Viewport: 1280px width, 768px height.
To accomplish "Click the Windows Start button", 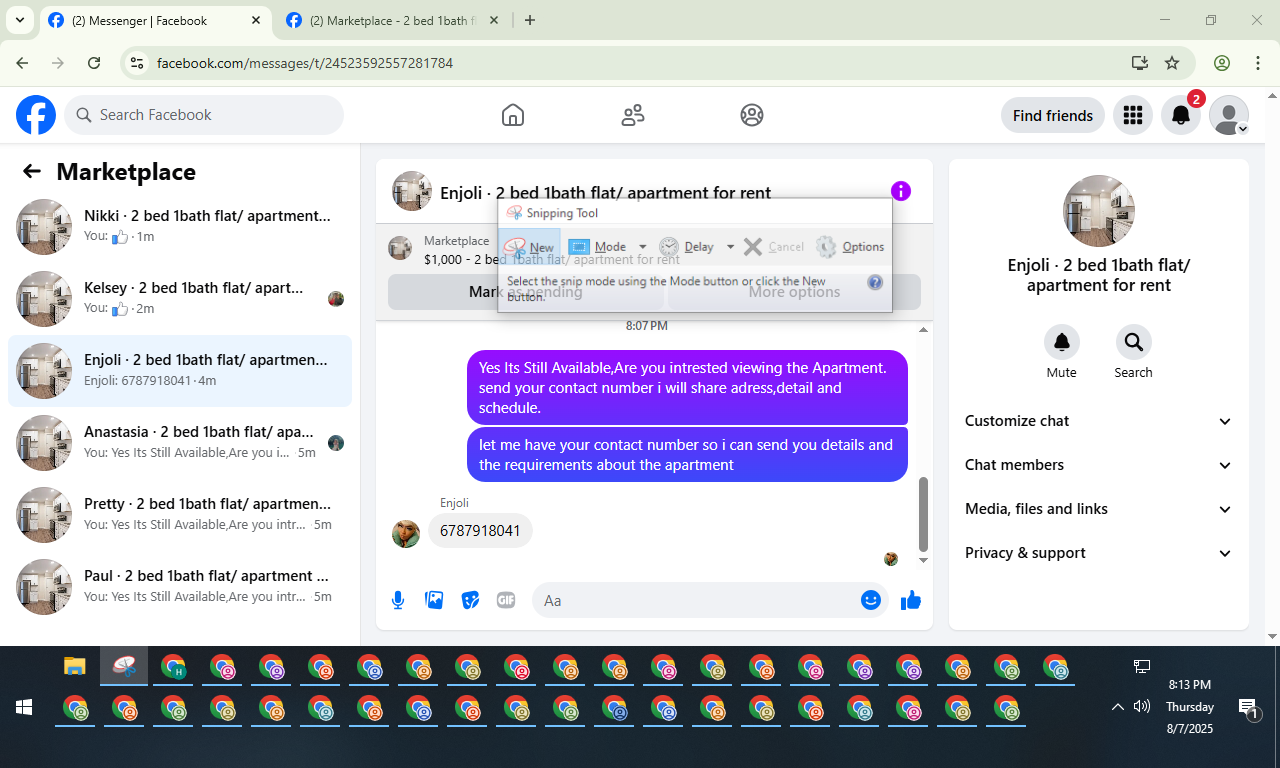I will pyautogui.click(x=24, y=708).
